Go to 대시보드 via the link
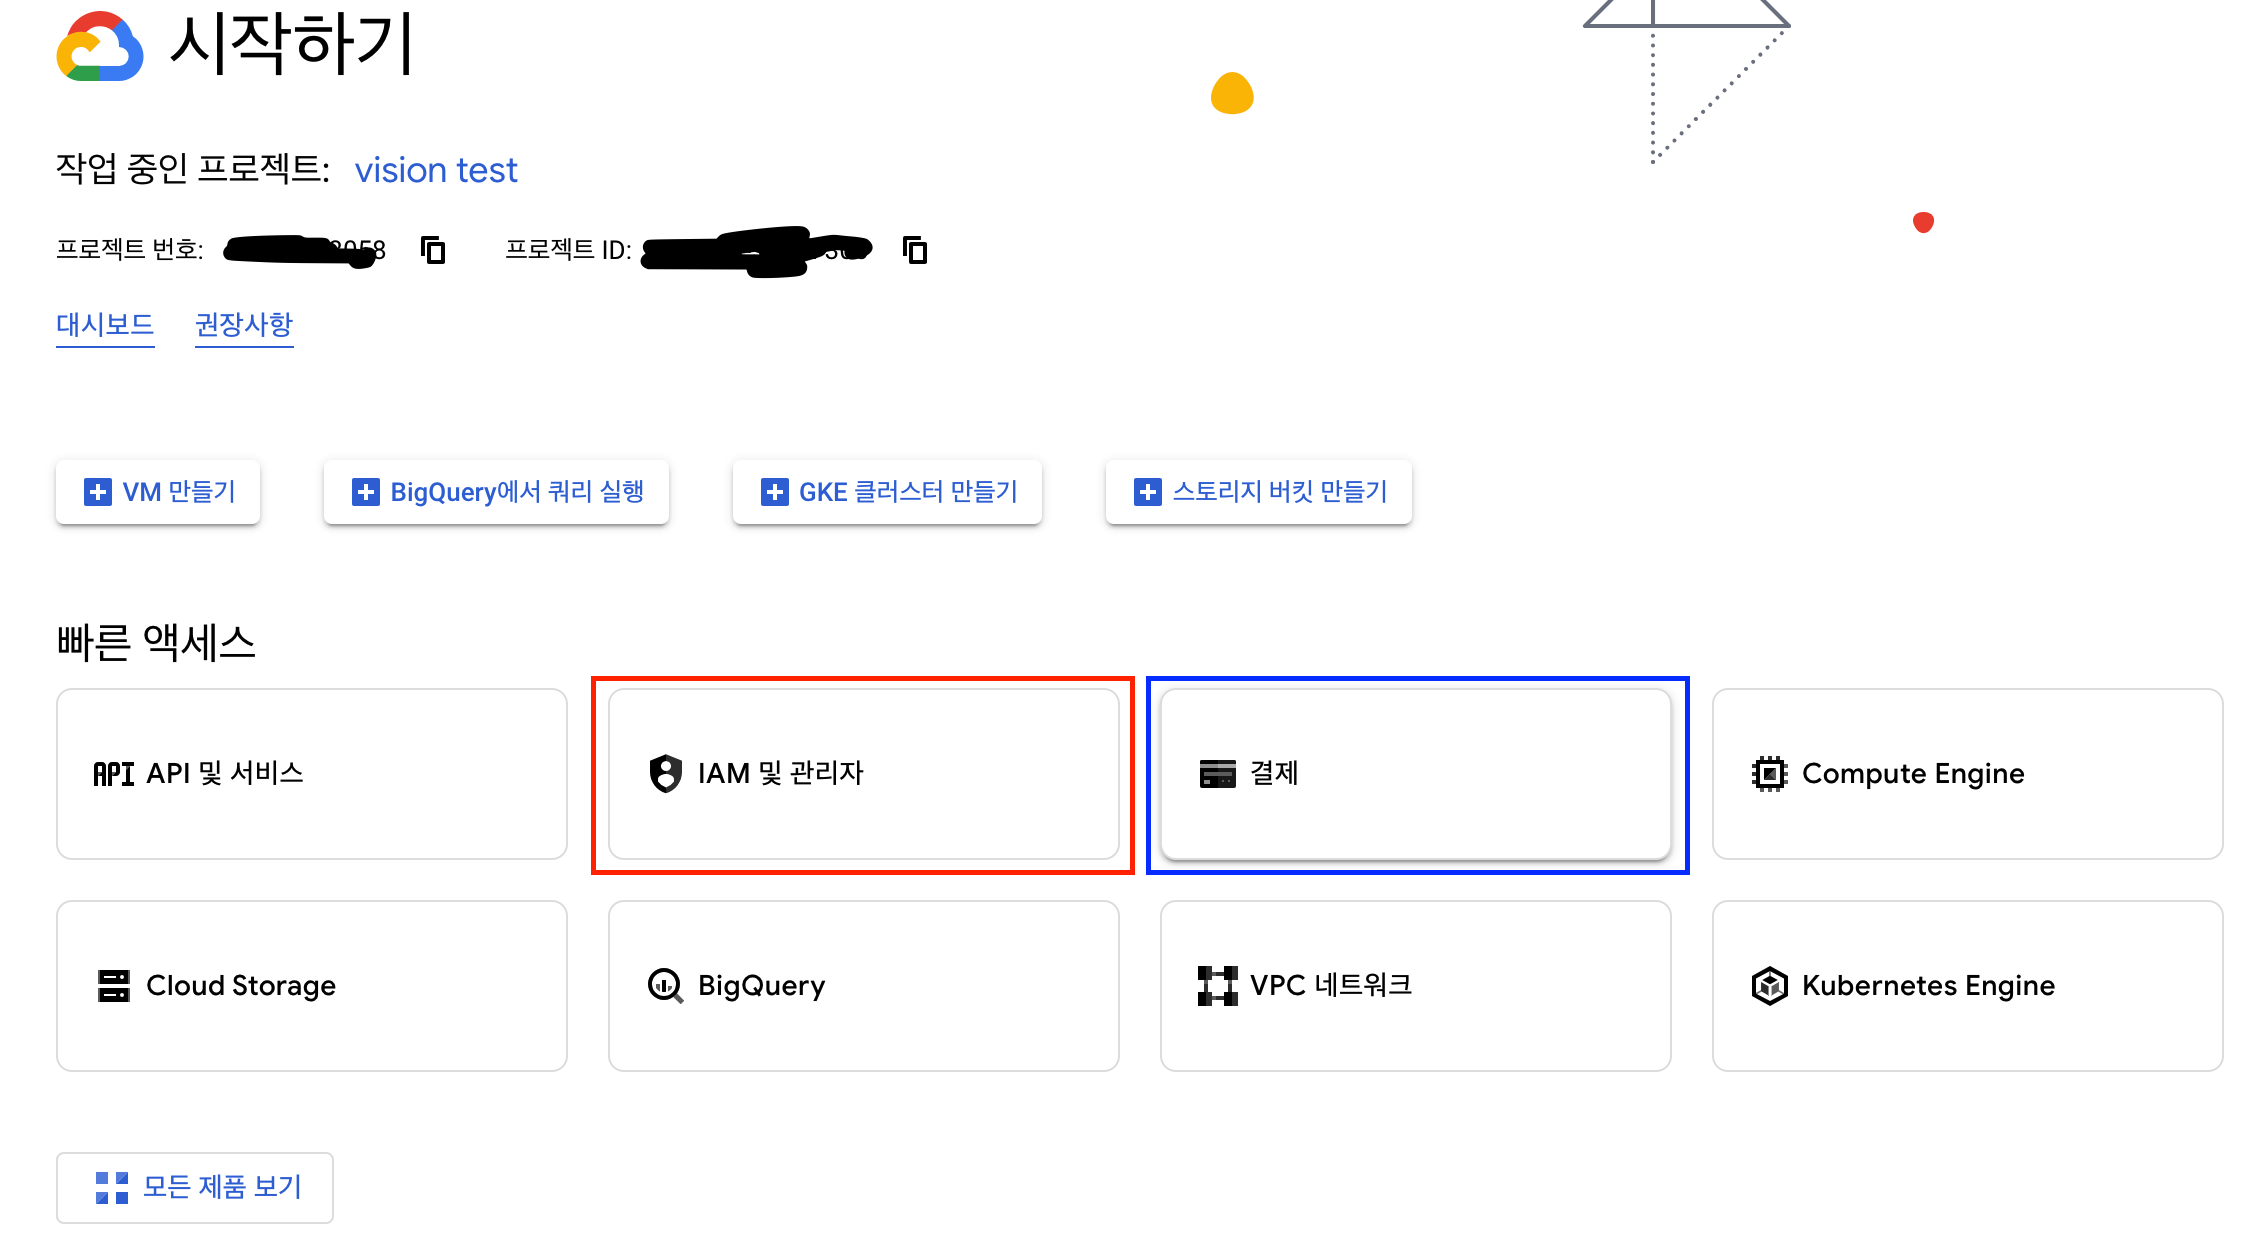This screenshot has height=1250, width=2268. click(104, 324)
